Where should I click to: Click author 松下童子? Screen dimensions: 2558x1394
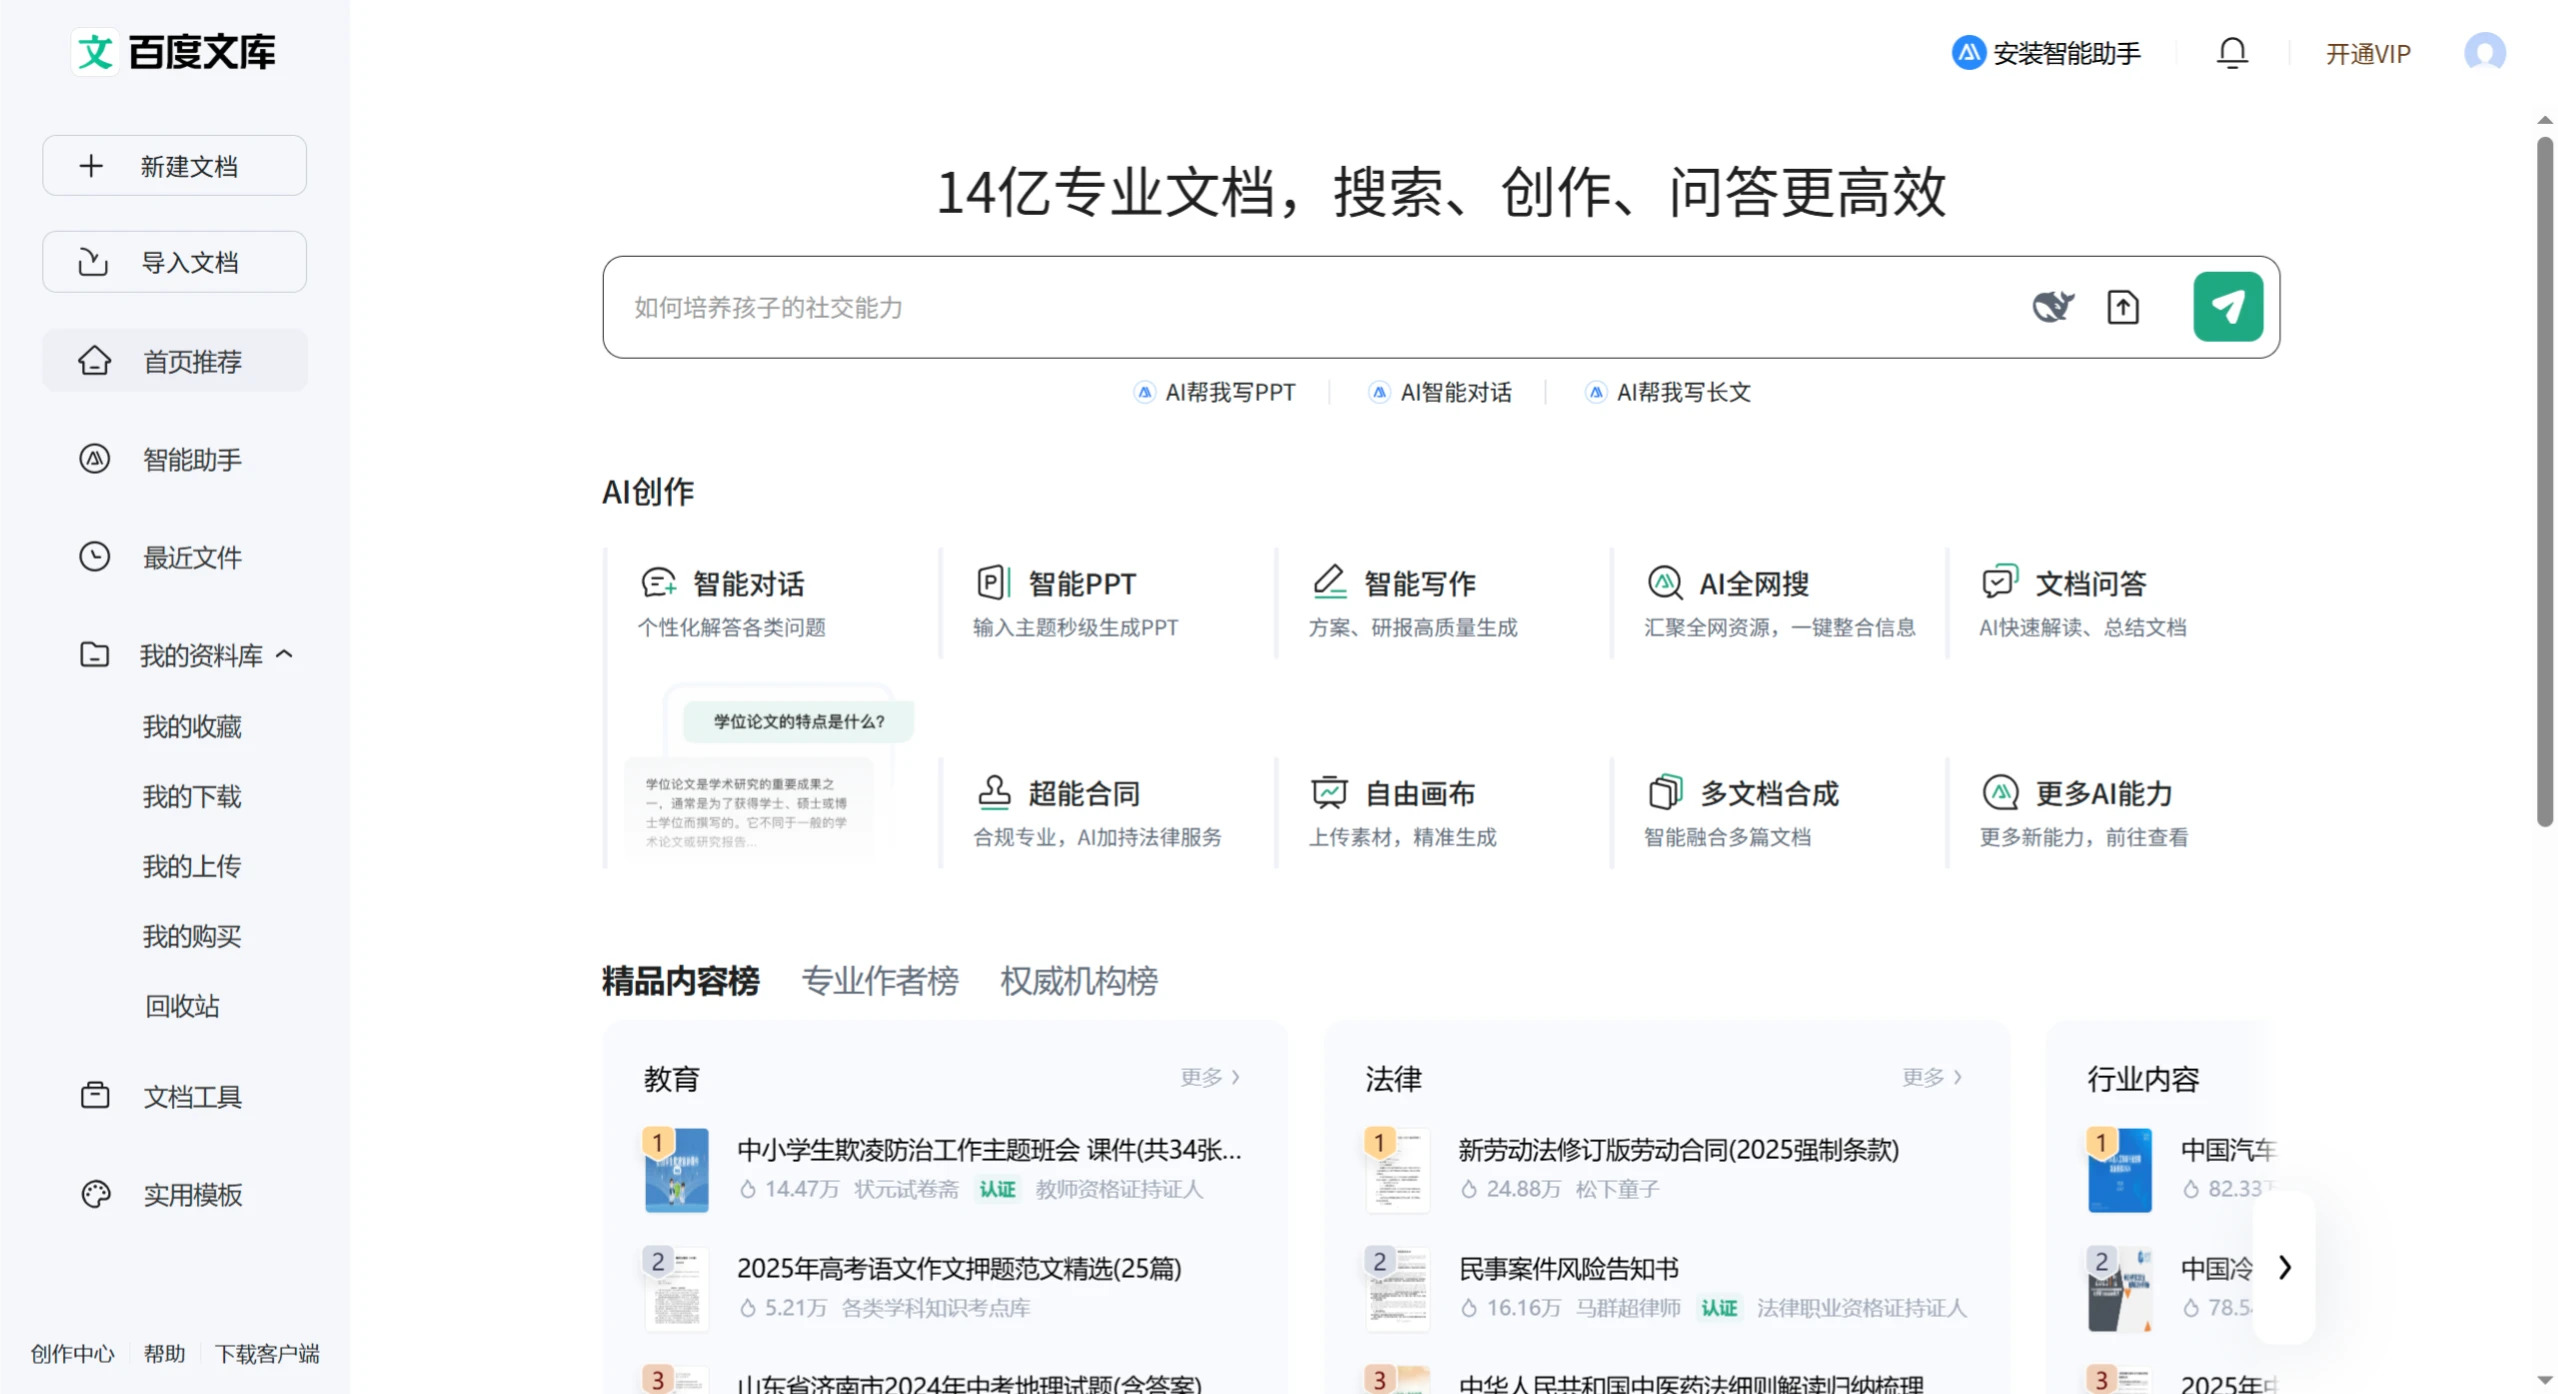[x=1616, y=1189]
